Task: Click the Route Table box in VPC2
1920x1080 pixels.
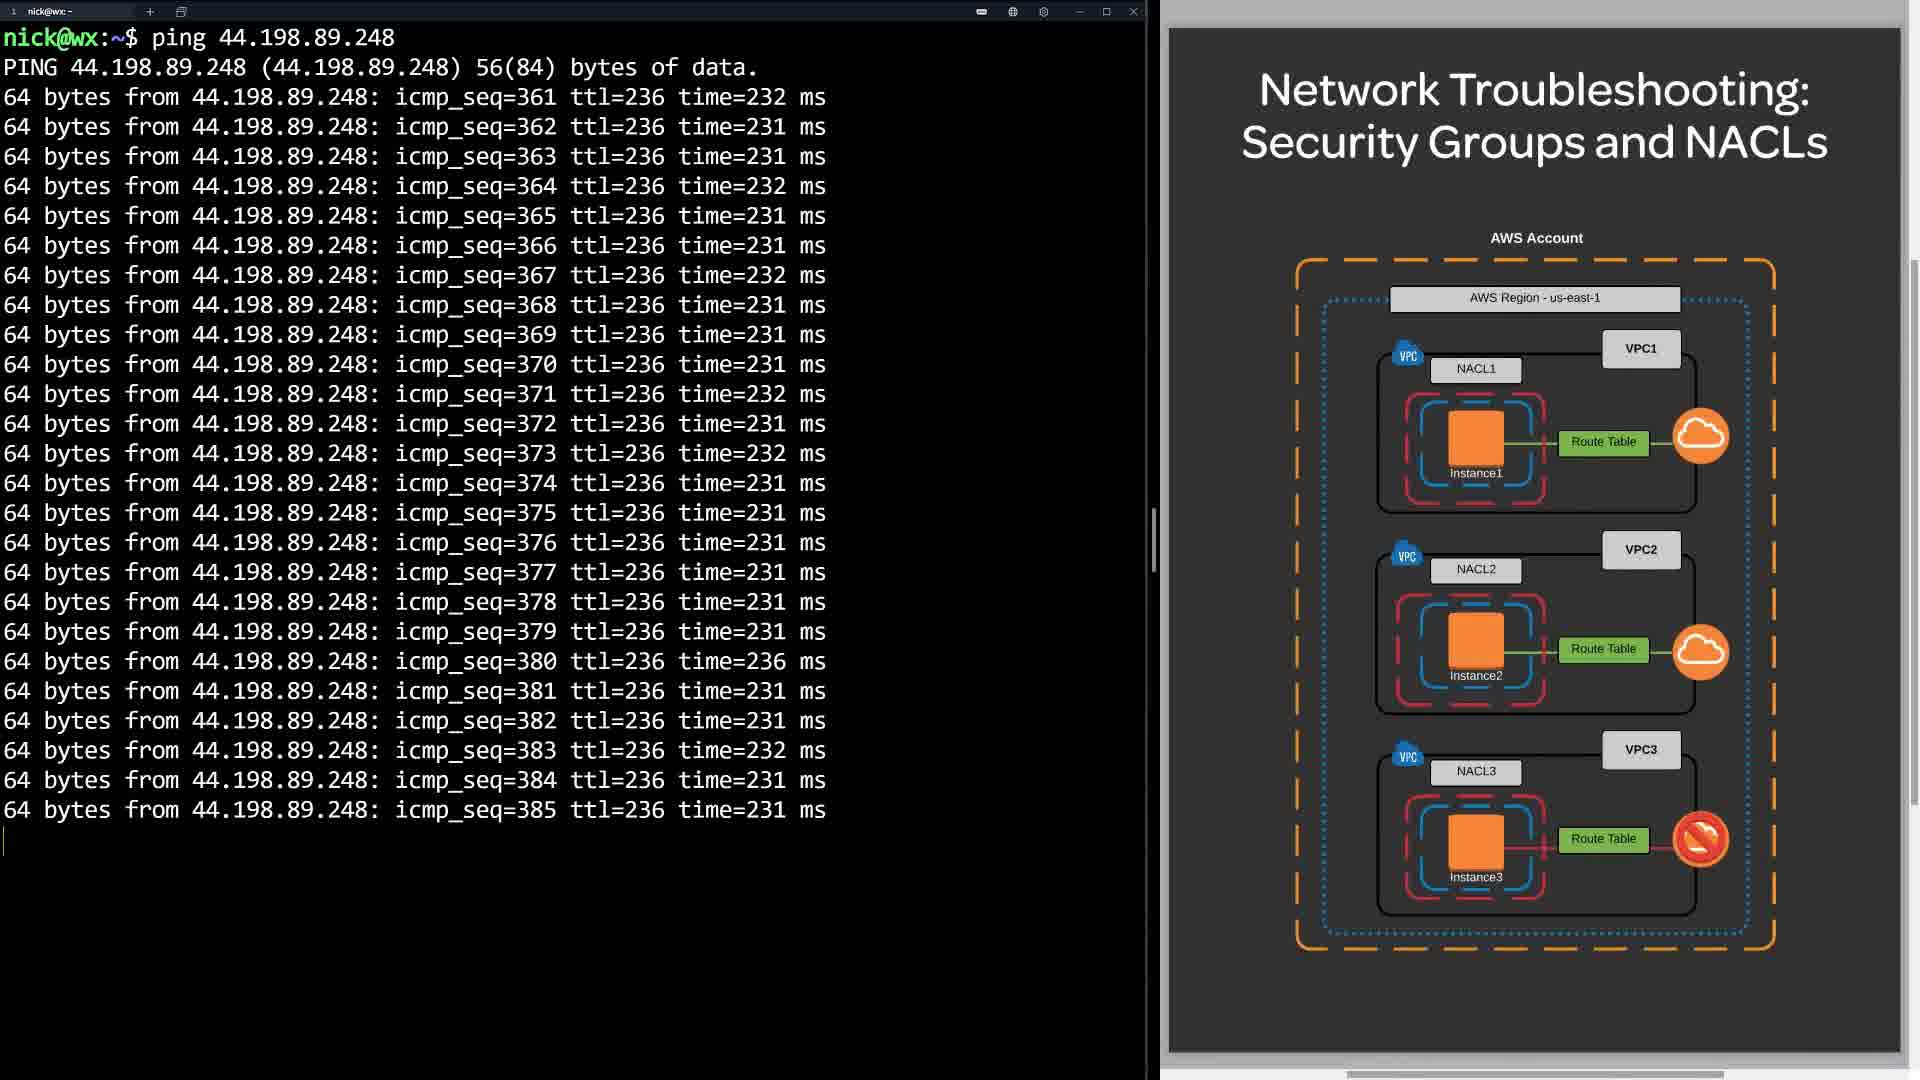Action: coord(1603,650)
